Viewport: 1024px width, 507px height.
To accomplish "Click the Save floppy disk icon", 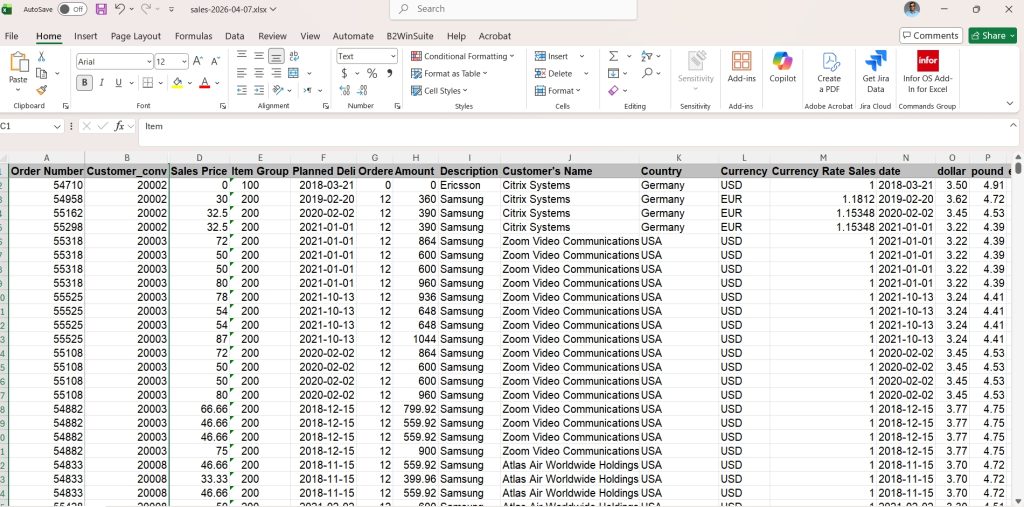I will (101, 9).
